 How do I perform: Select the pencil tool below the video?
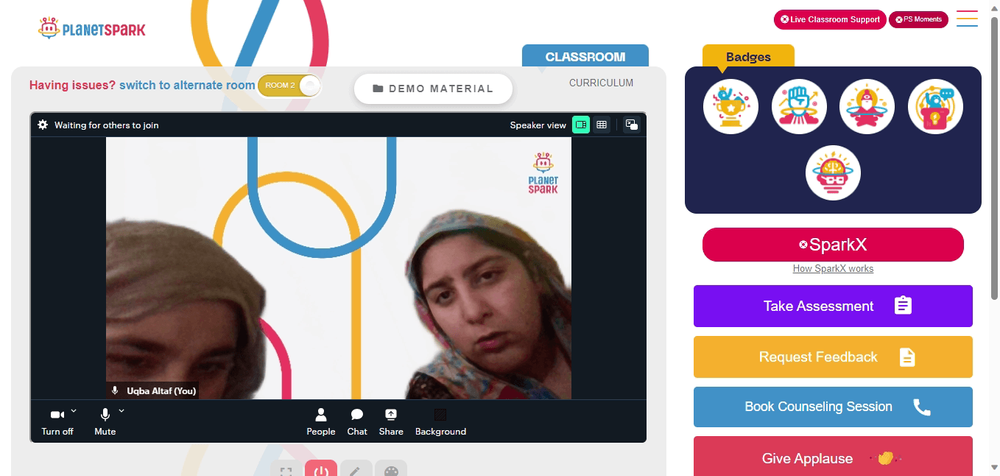point(356,468)
